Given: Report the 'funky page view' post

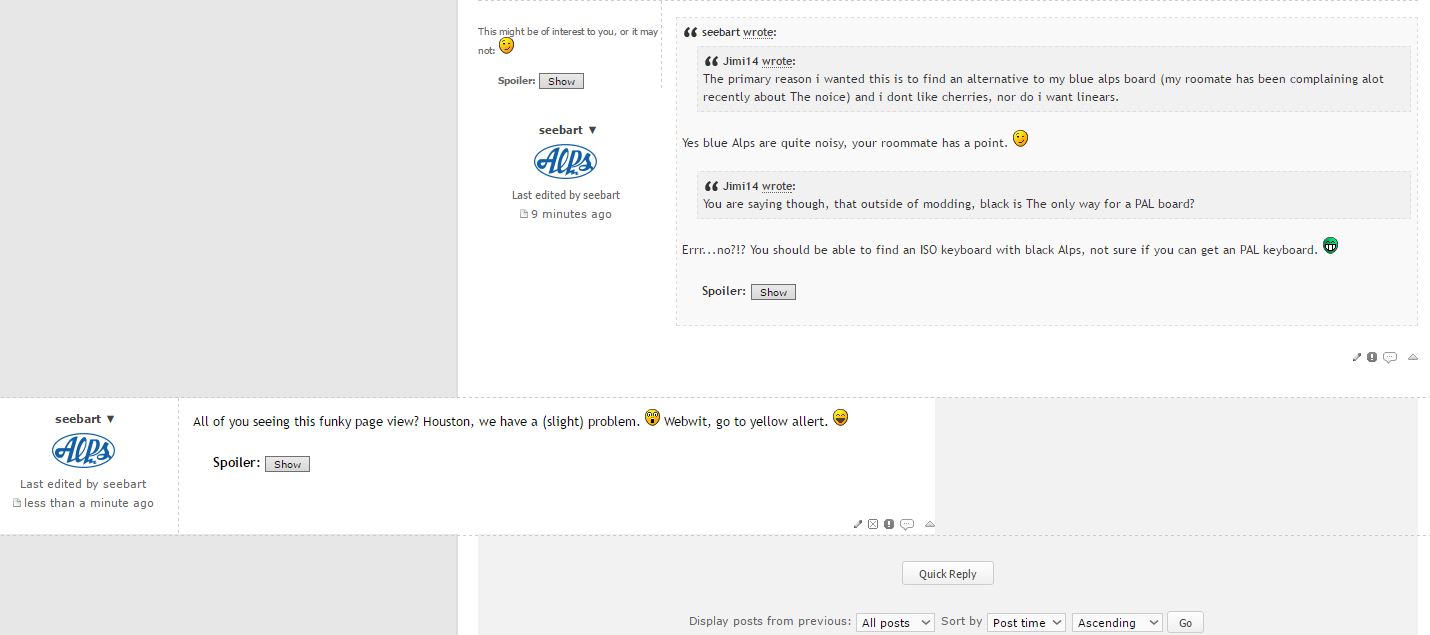Looking at the screenshot, I should tap(889, 524).
